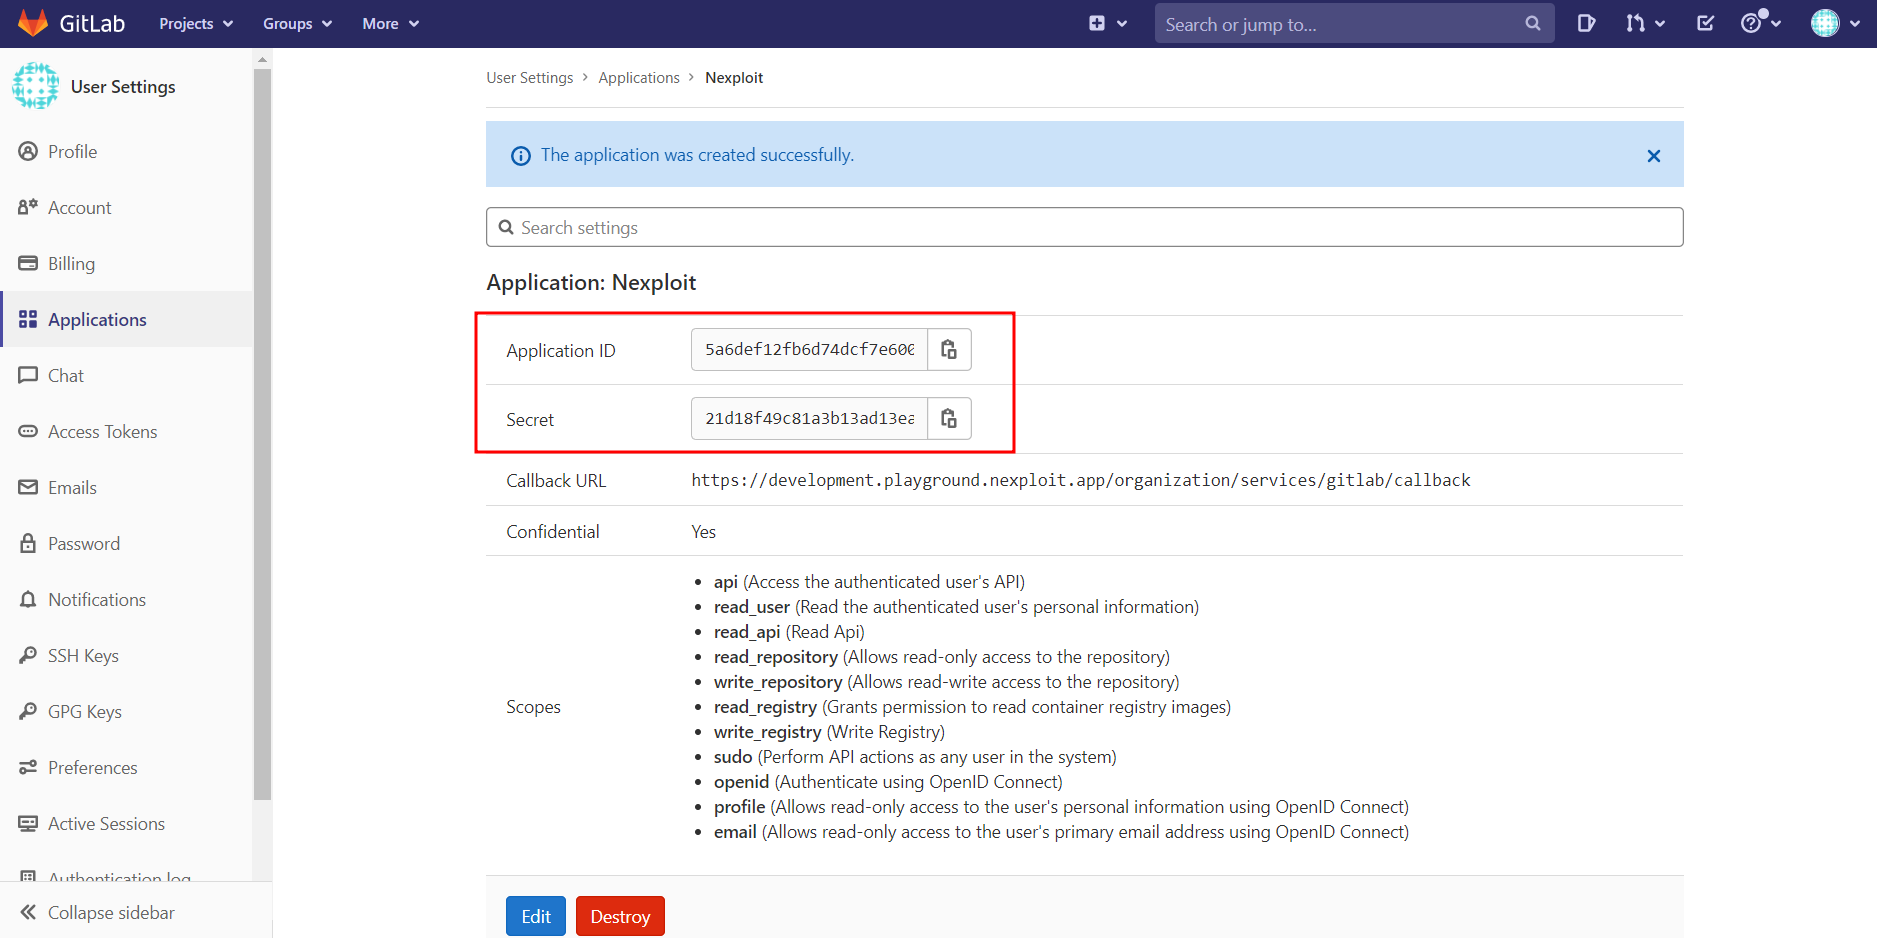1877x938 pixels.
Task: Click the Edit button
Action: point(536,916)
